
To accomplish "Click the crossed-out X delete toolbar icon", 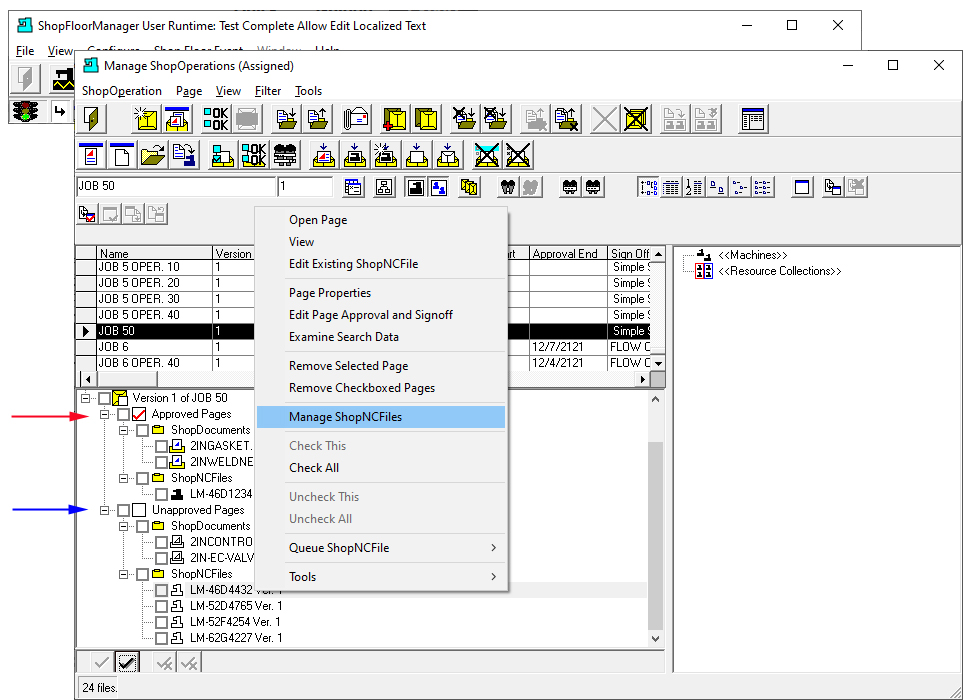I will [604, 119].
